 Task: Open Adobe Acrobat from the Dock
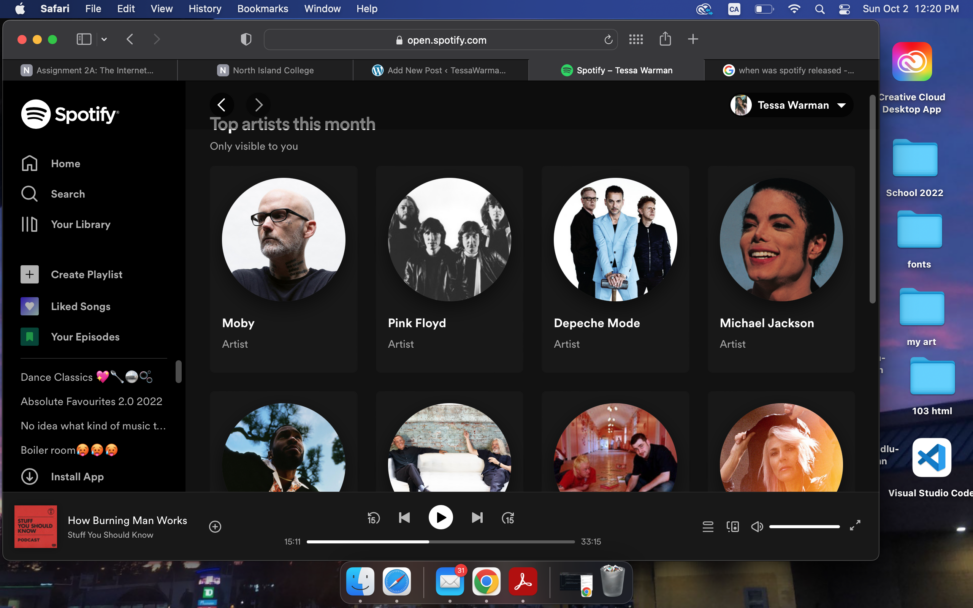coord(522,582)
